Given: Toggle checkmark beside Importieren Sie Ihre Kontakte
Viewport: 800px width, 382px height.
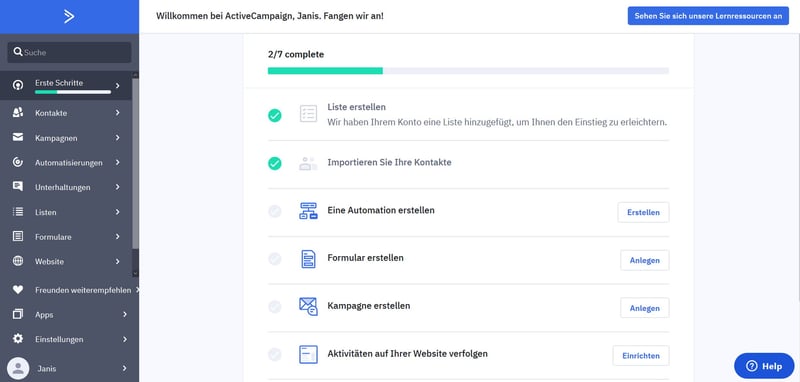Looking at the screenshot, I should pos(274,163).
